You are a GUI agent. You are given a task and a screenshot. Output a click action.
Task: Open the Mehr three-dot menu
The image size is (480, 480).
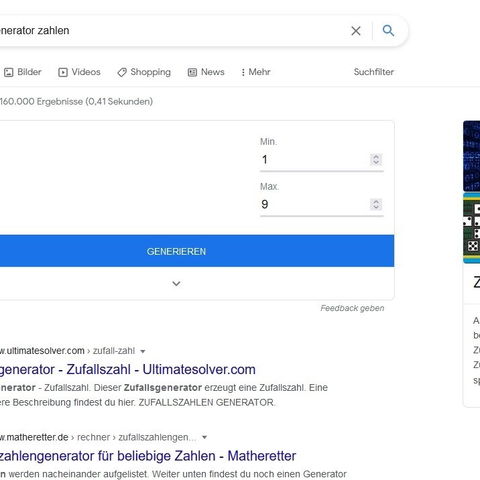coord(256,72)
